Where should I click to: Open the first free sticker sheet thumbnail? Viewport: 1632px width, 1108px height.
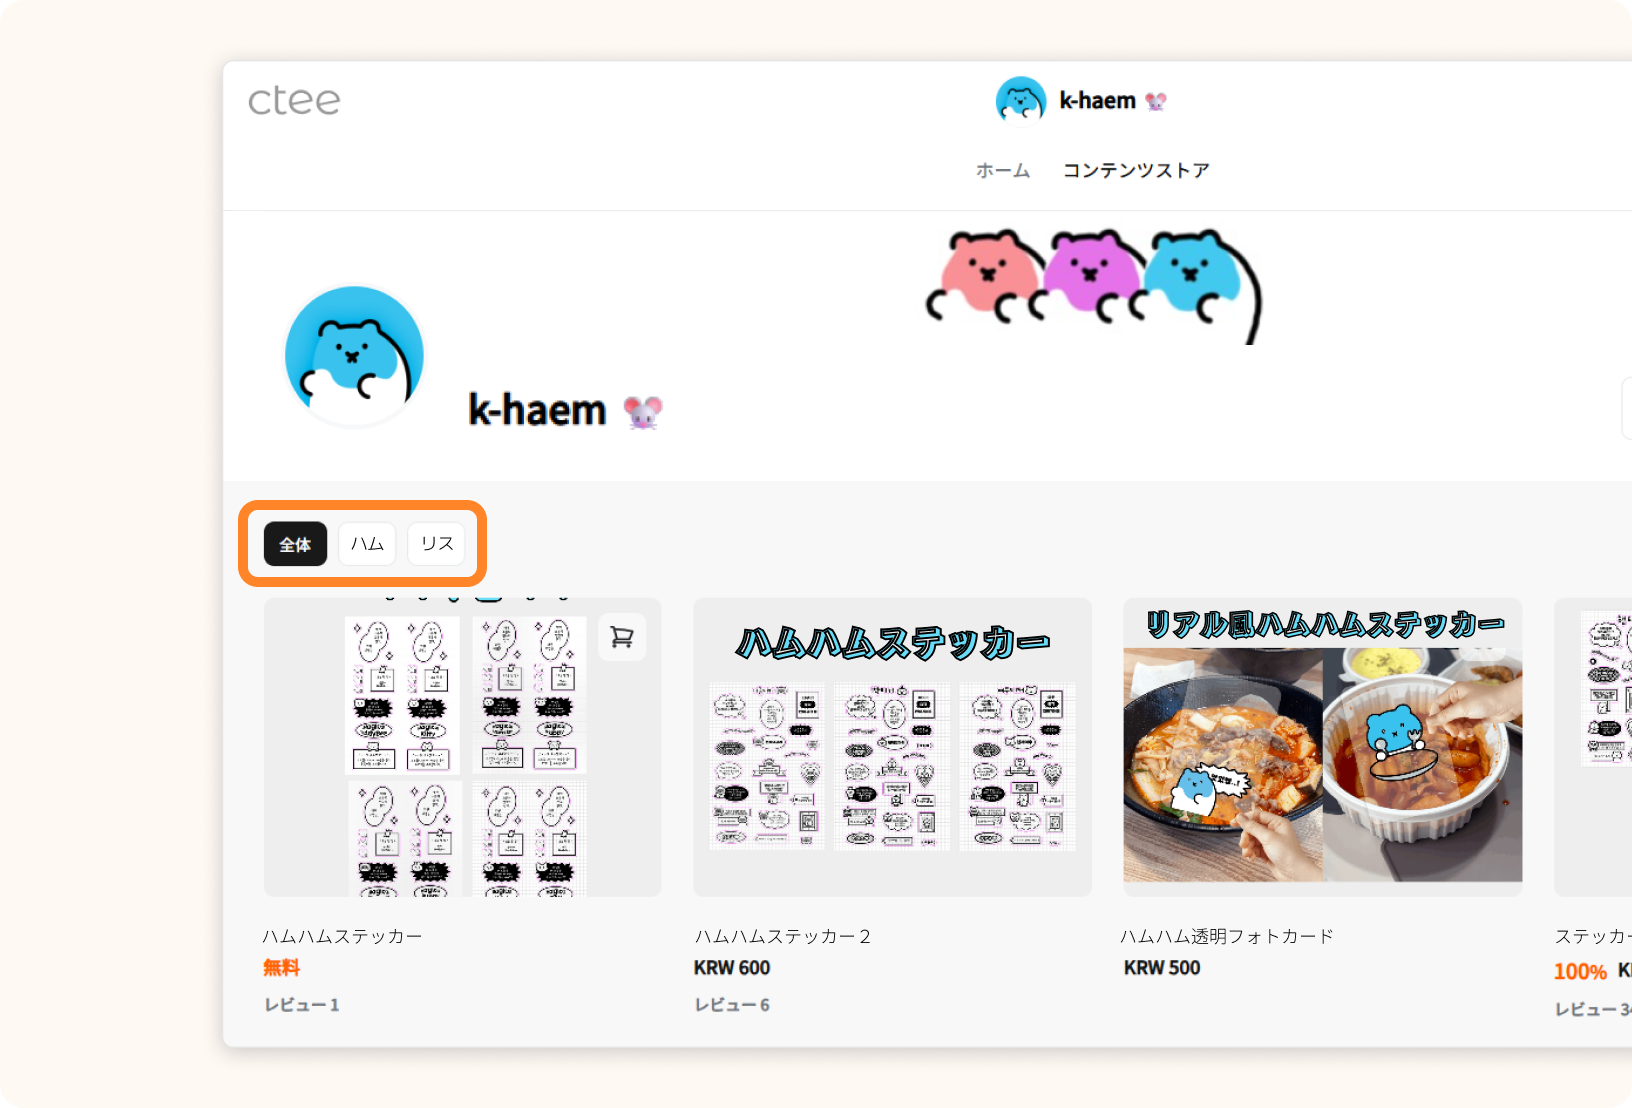(462, 747)
